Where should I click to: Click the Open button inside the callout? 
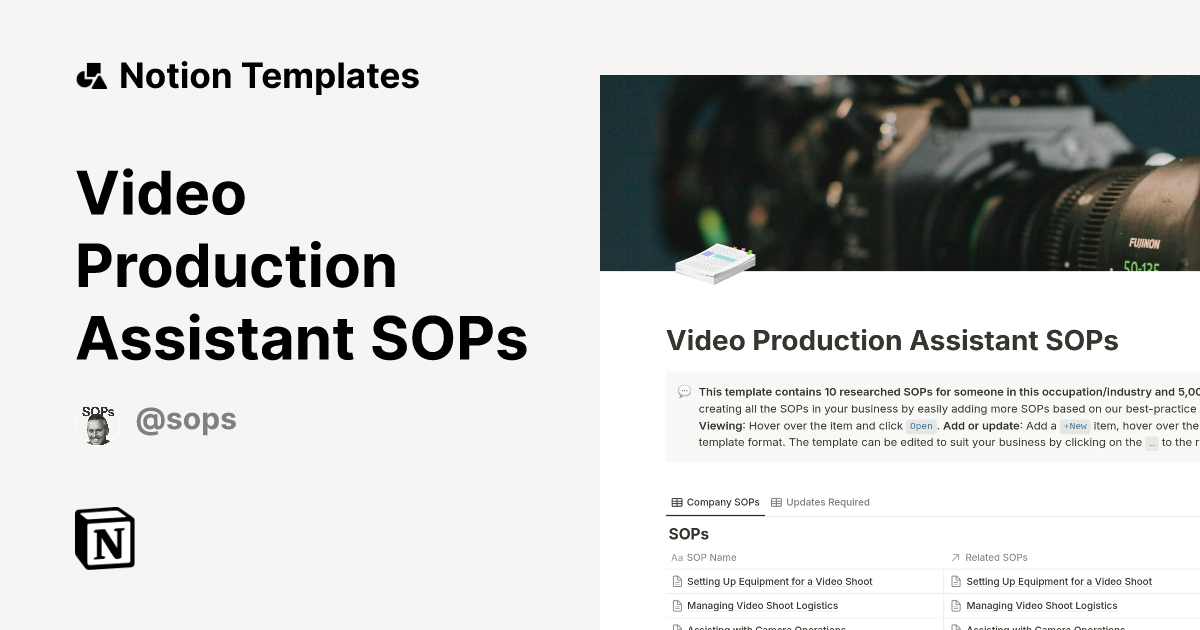coord(920,426)
